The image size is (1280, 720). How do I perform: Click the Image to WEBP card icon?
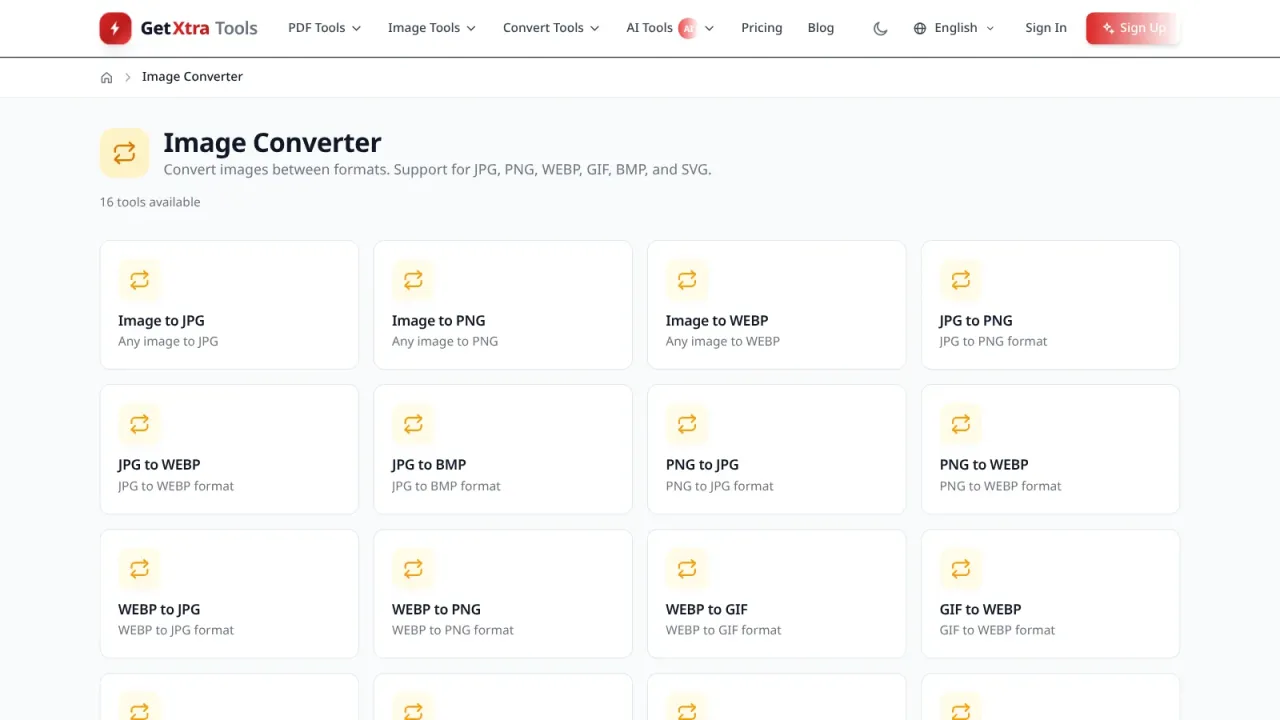(x=687, y=280)
